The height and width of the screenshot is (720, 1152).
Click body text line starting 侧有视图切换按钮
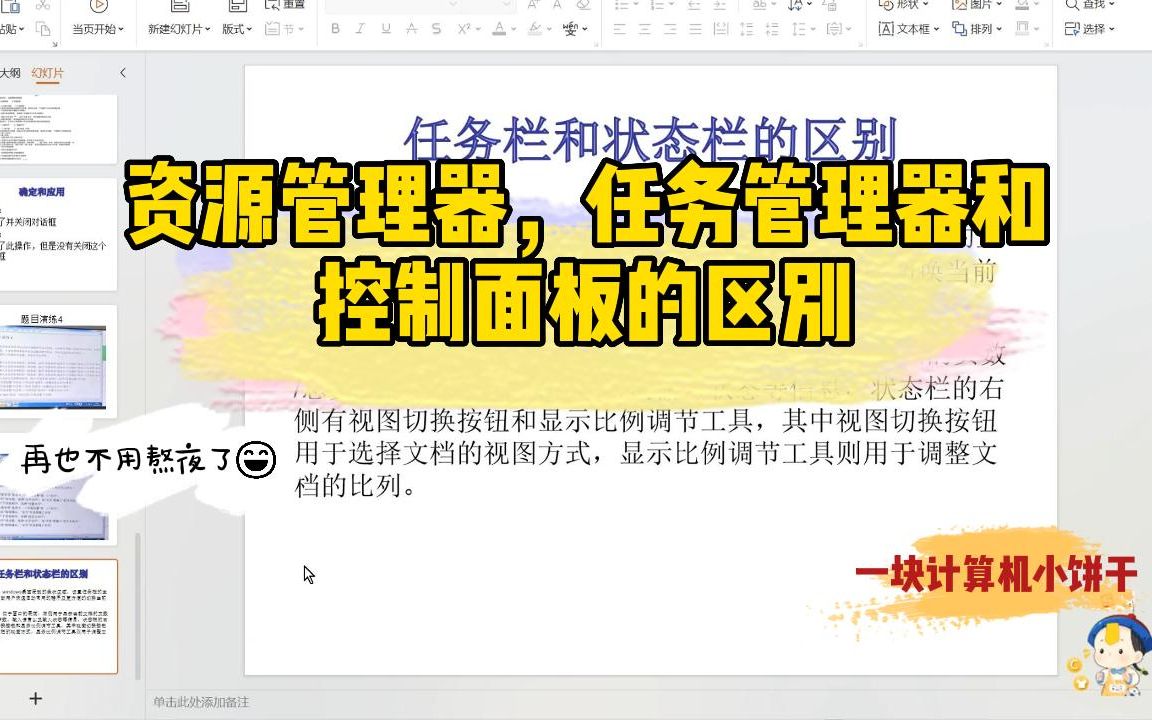646,421
